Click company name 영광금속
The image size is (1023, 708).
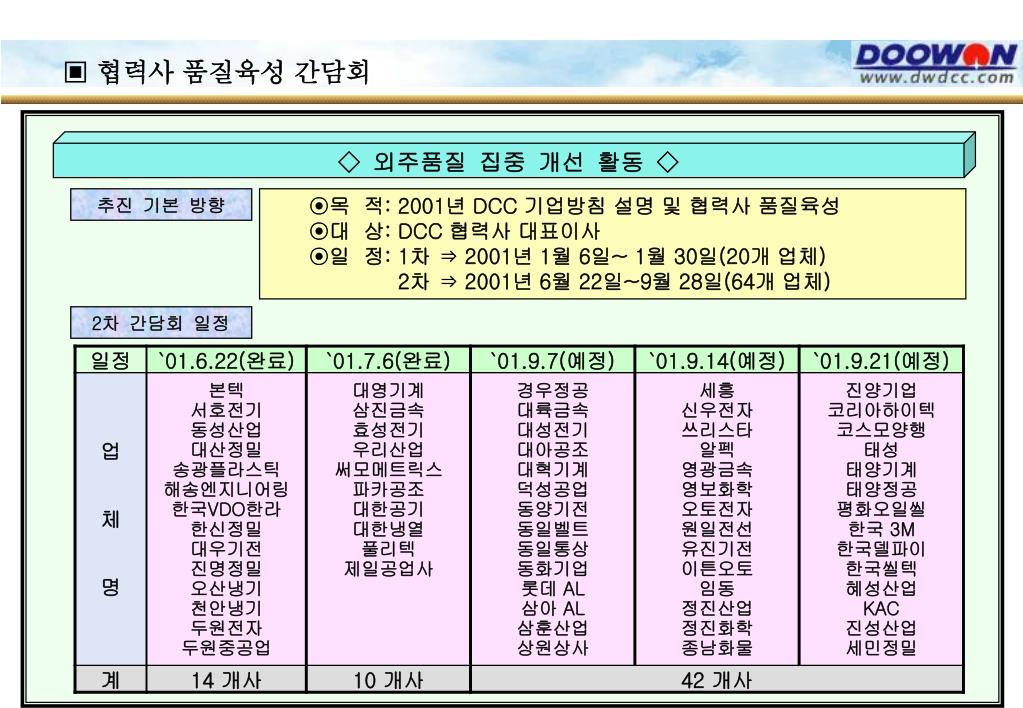[717, 469]
